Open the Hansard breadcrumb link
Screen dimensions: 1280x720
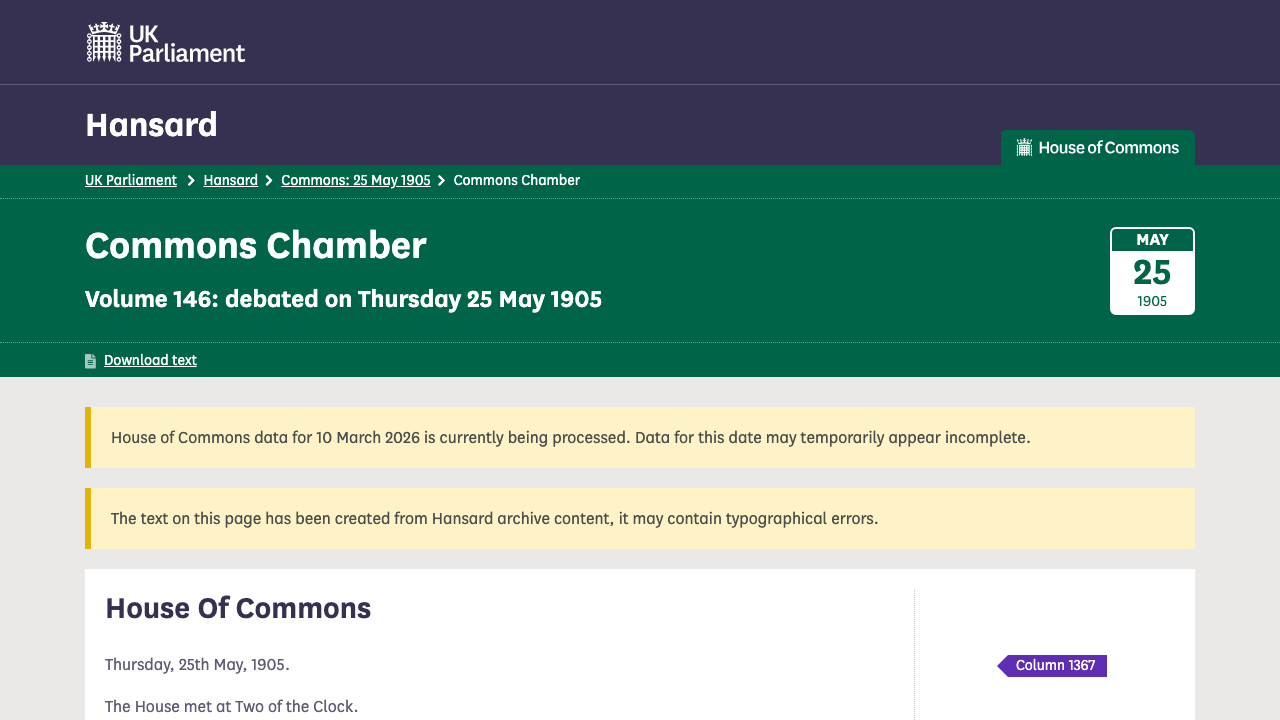[x=230, y=180]
